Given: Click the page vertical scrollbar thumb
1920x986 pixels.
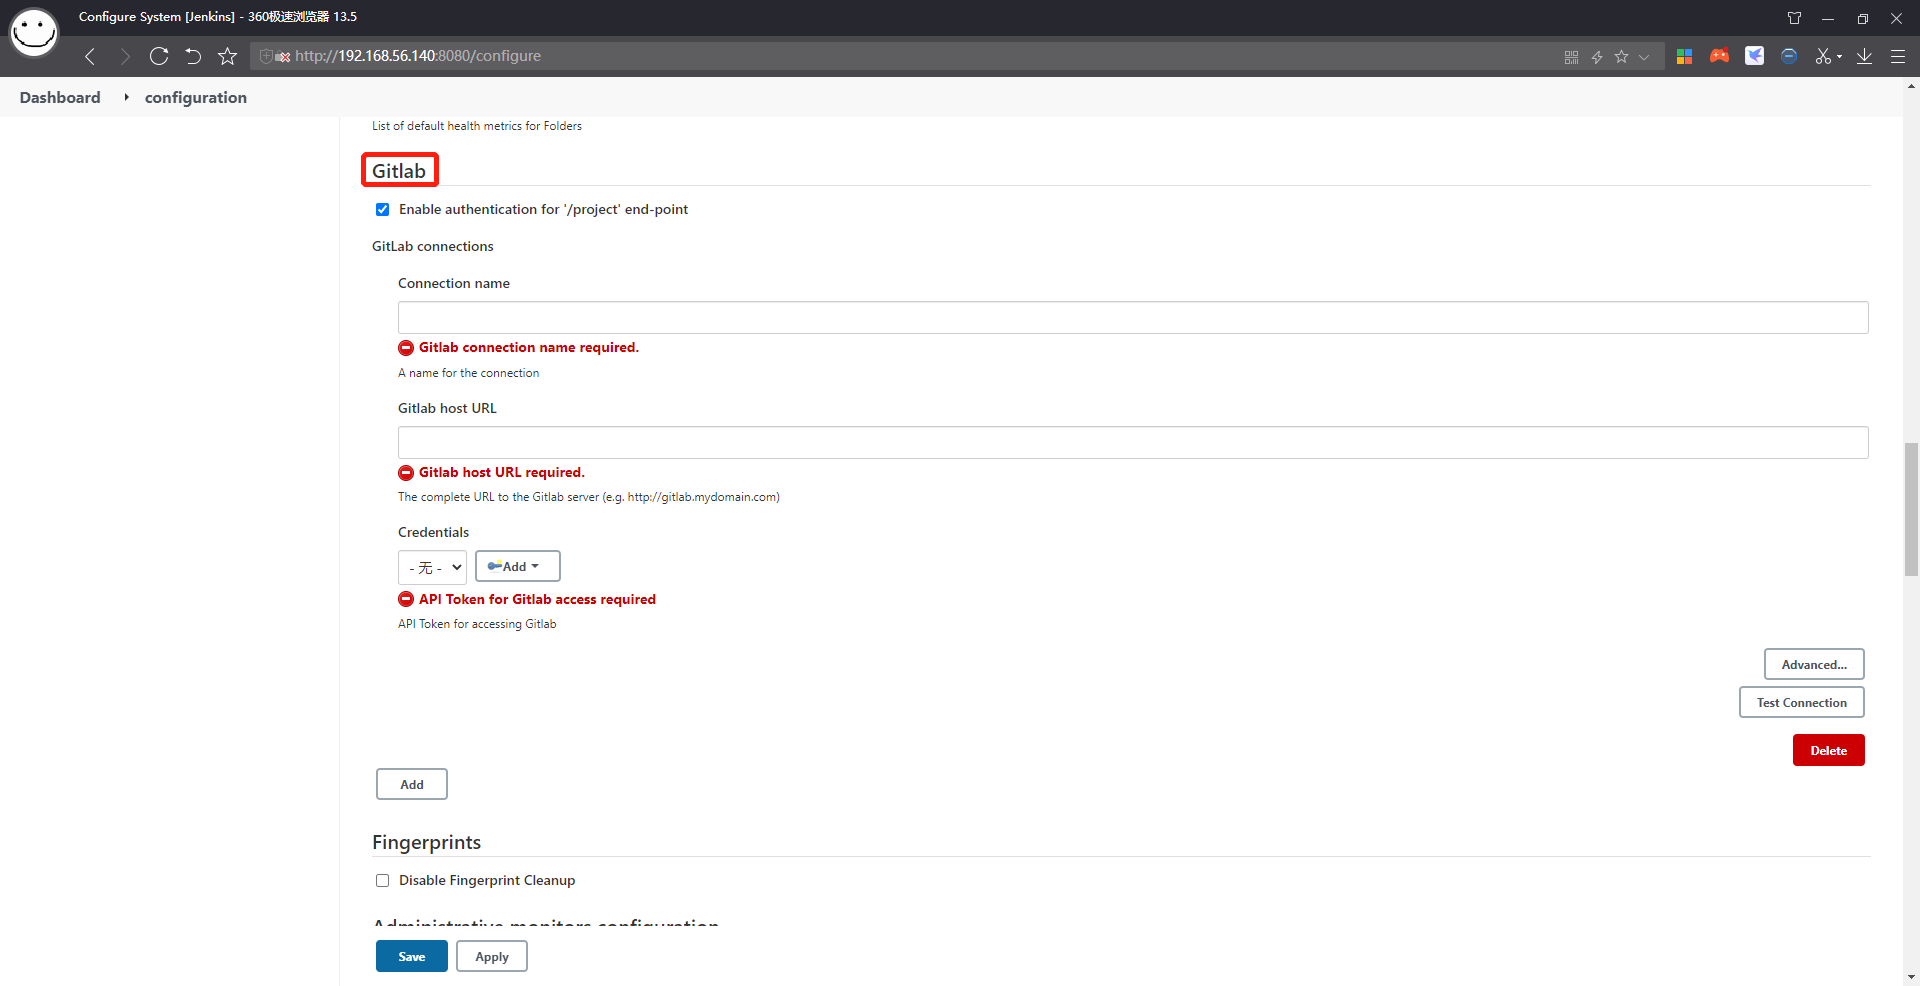Looking at the screenshot, I should click(x=1911, y=509).
